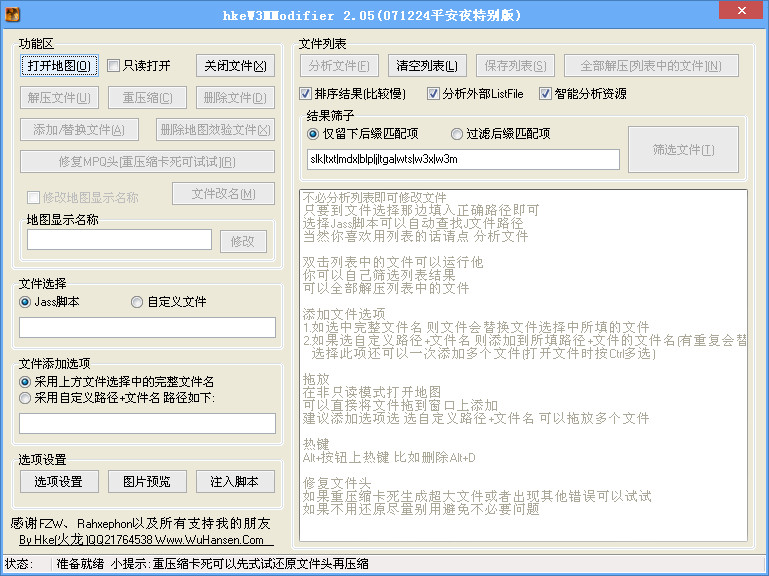Click the 重压缩(C) button

point(147,98)
